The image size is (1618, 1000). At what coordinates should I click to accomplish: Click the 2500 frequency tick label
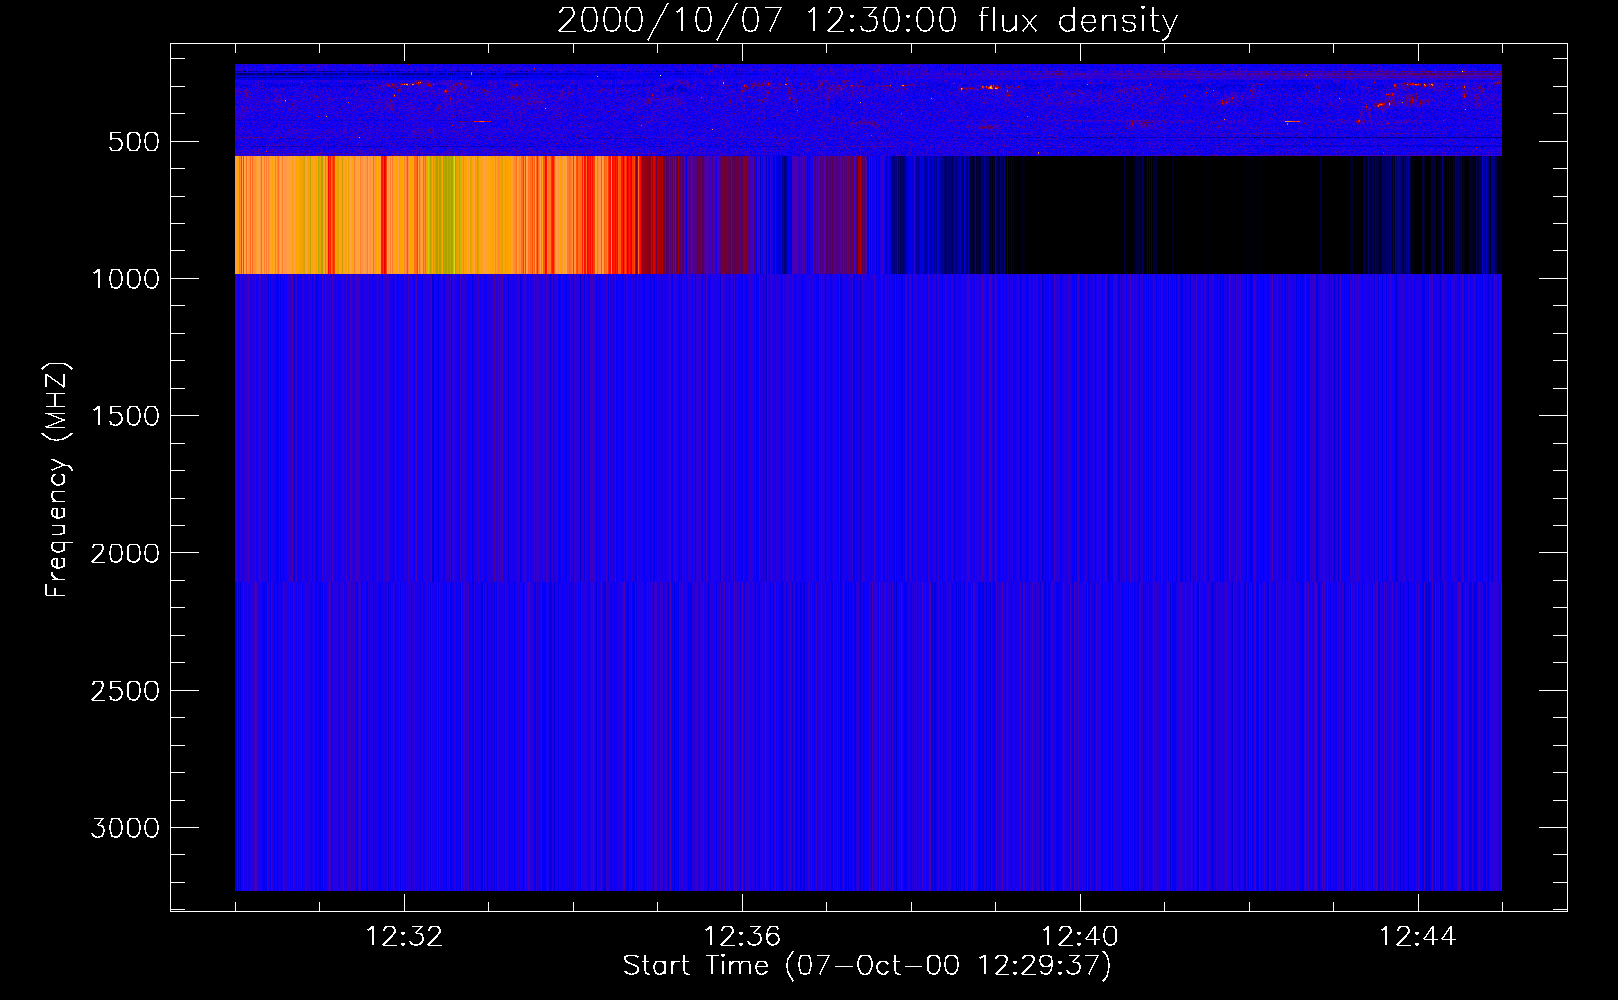click(x=125, y=691)
